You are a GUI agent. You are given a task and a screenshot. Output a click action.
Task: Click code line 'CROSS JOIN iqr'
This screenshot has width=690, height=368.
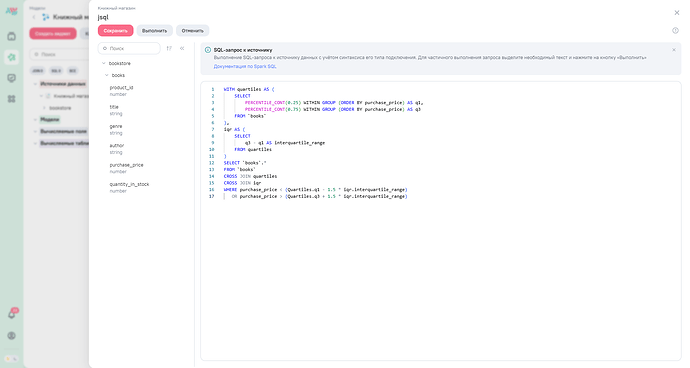242,183
